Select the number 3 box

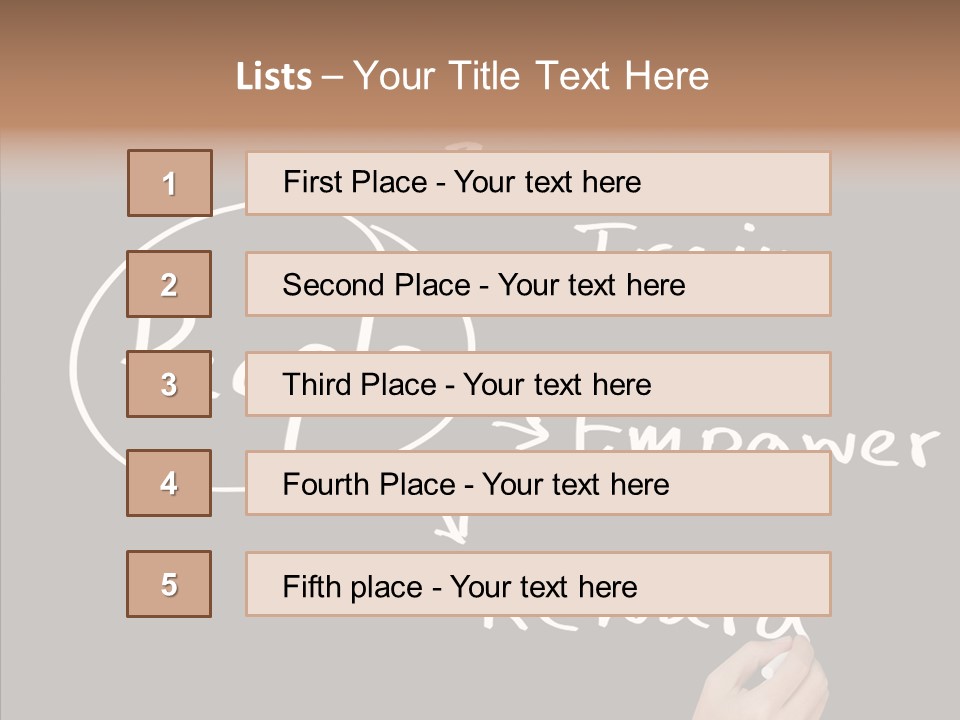[x=169, y=384]
